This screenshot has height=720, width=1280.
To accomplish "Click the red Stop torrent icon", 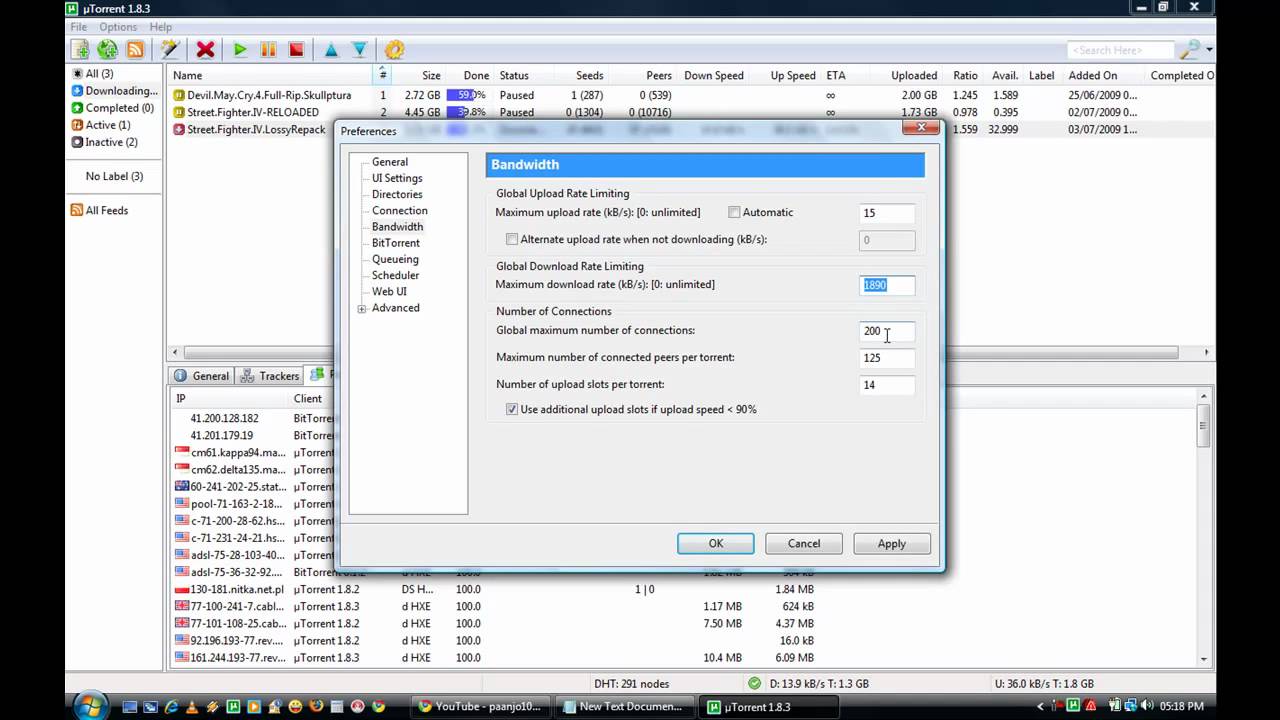I will click(x=296, y=49).
